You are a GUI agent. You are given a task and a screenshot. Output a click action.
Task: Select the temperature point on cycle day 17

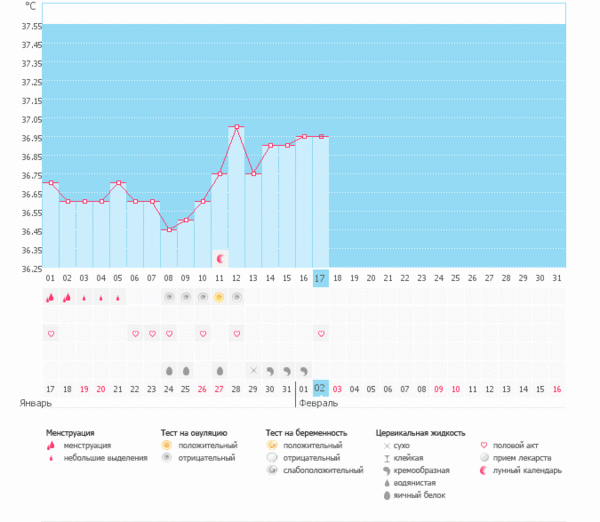[x=321, y=137]
